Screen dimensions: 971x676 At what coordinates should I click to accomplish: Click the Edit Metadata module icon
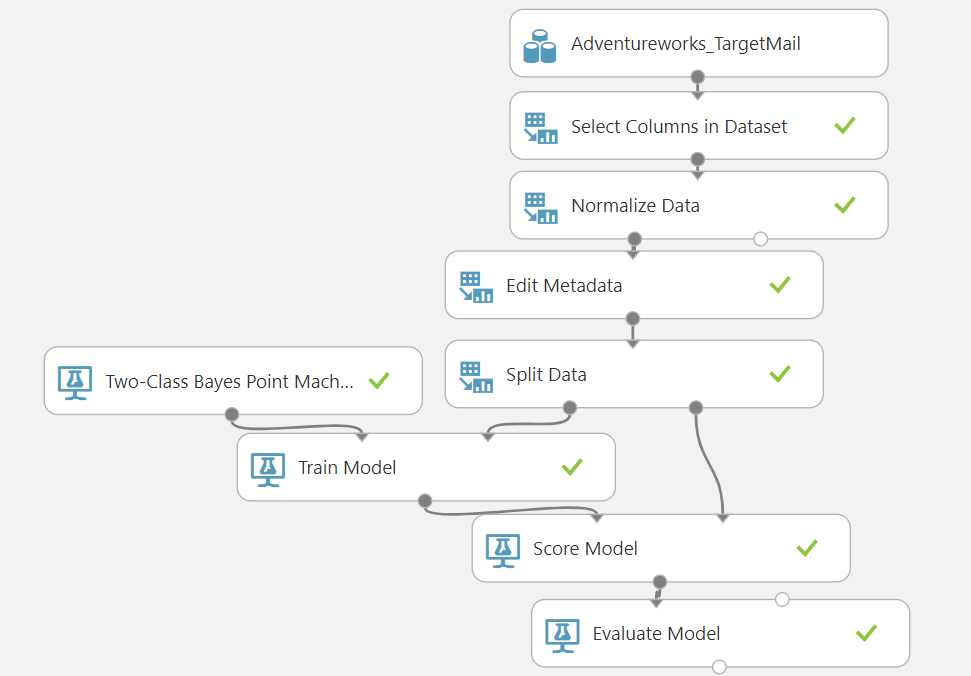coord(476,286)
